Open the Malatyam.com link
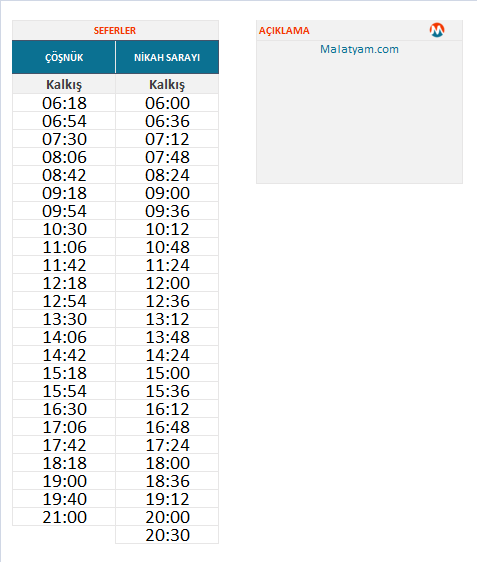This screenshot has height=562, width=477. (x=359, y=49)
